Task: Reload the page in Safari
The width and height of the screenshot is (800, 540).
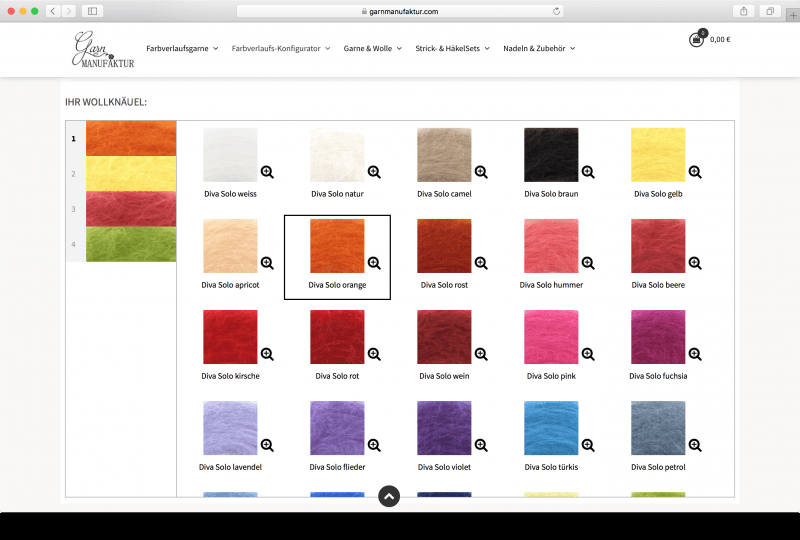Action: [x=556, y=11]
